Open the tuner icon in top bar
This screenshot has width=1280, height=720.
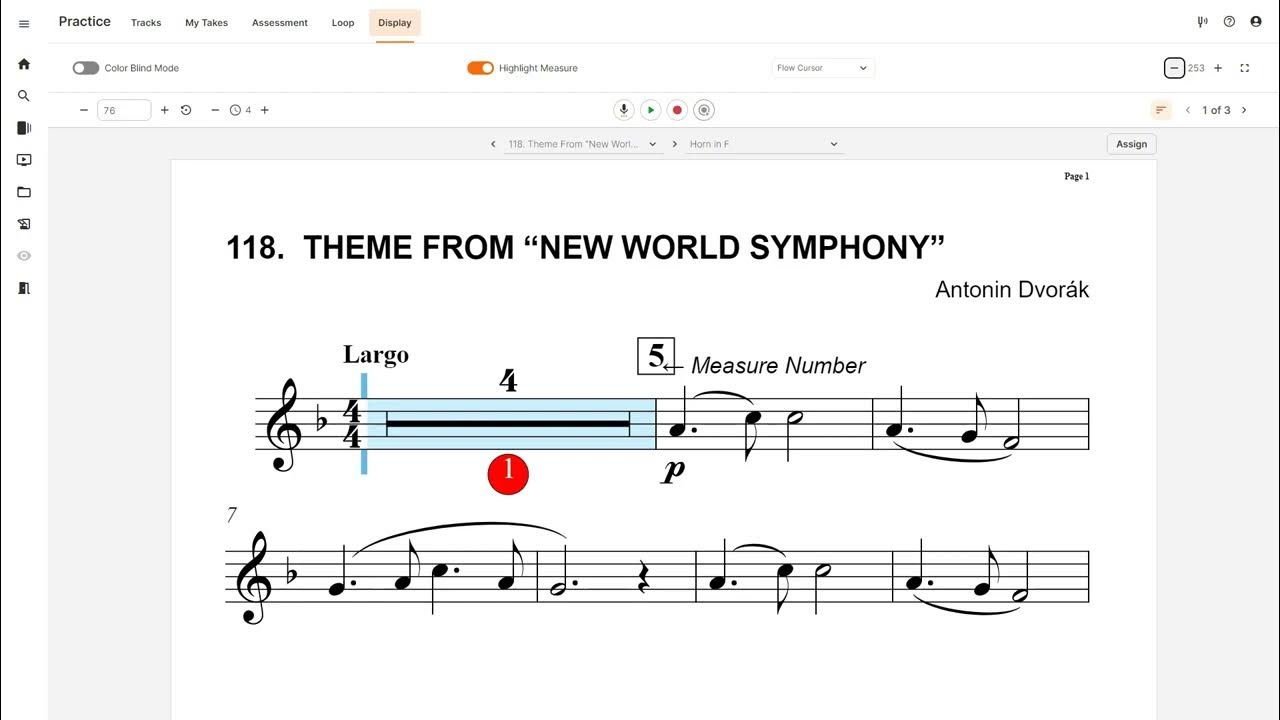coord(1202,22)
